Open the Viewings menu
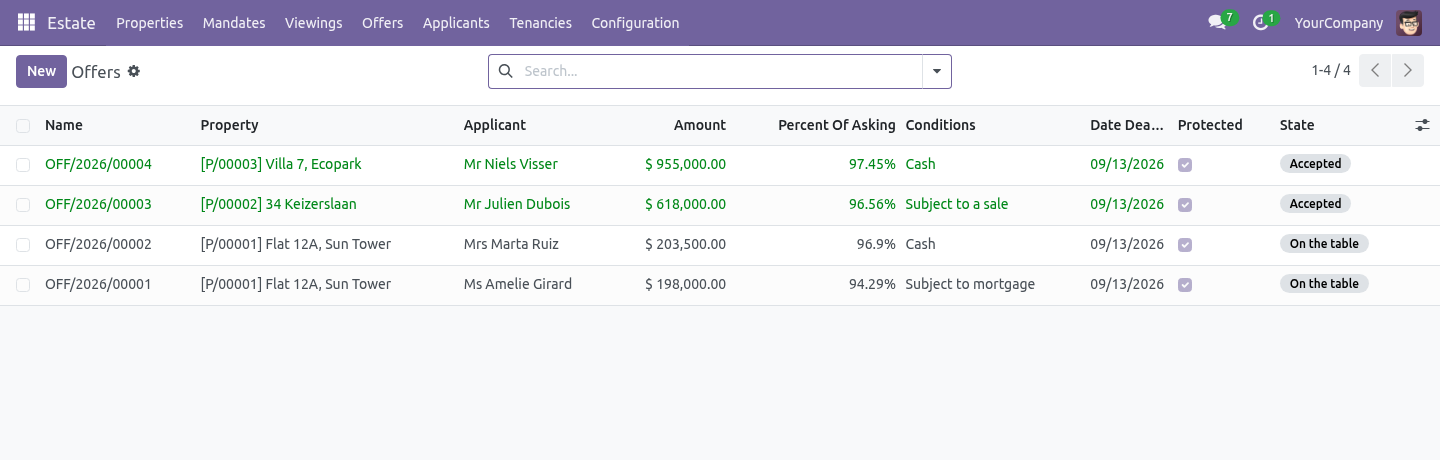Image resolution: width=1440 pixels, height=460 pixels. pyautogui.click(x=313, y=22)
